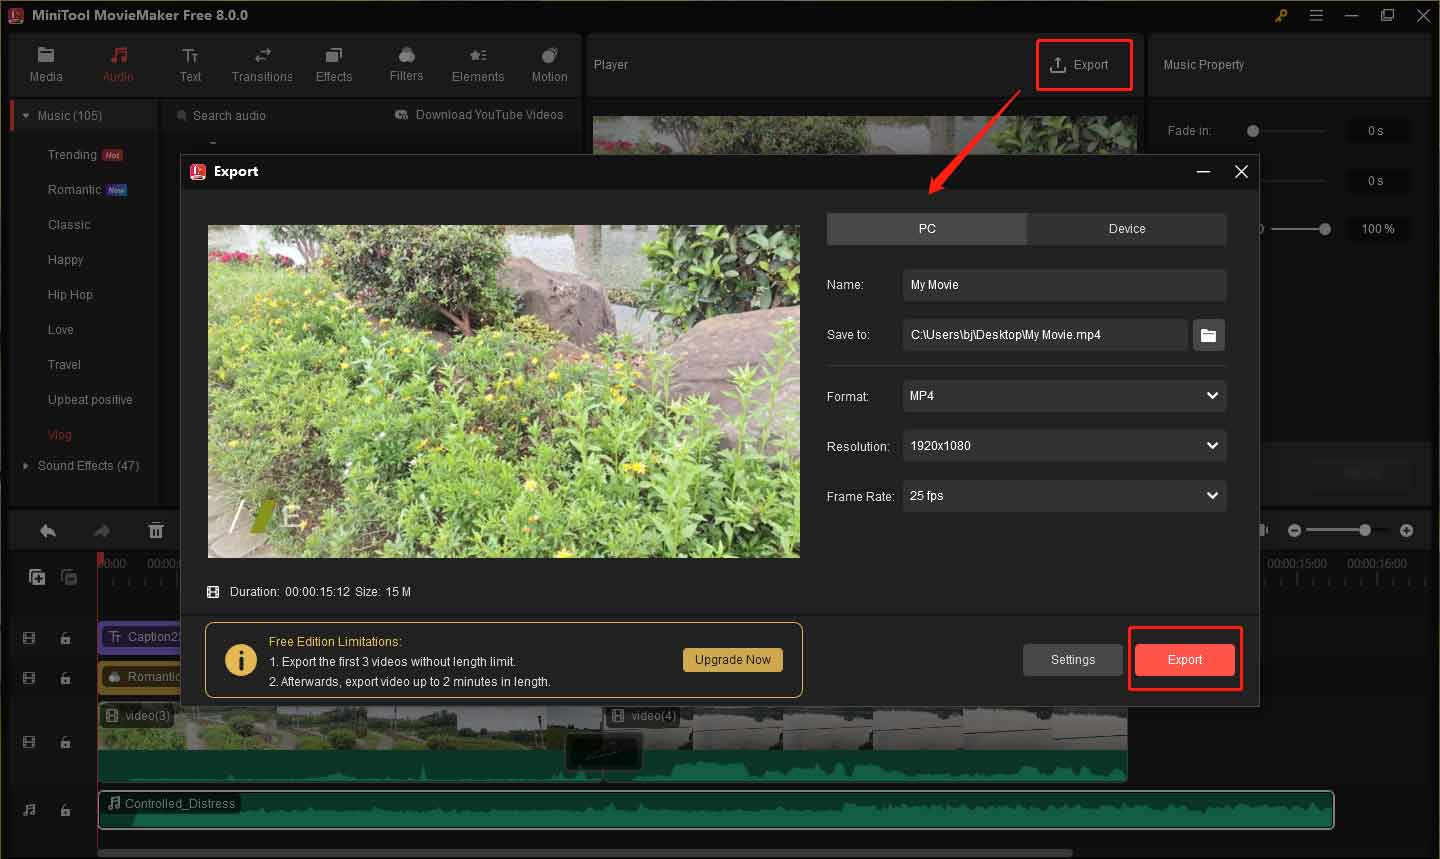Click the zoom out minus on timeline
This screenshot has height=859, width=1440.
(1294, 530)
